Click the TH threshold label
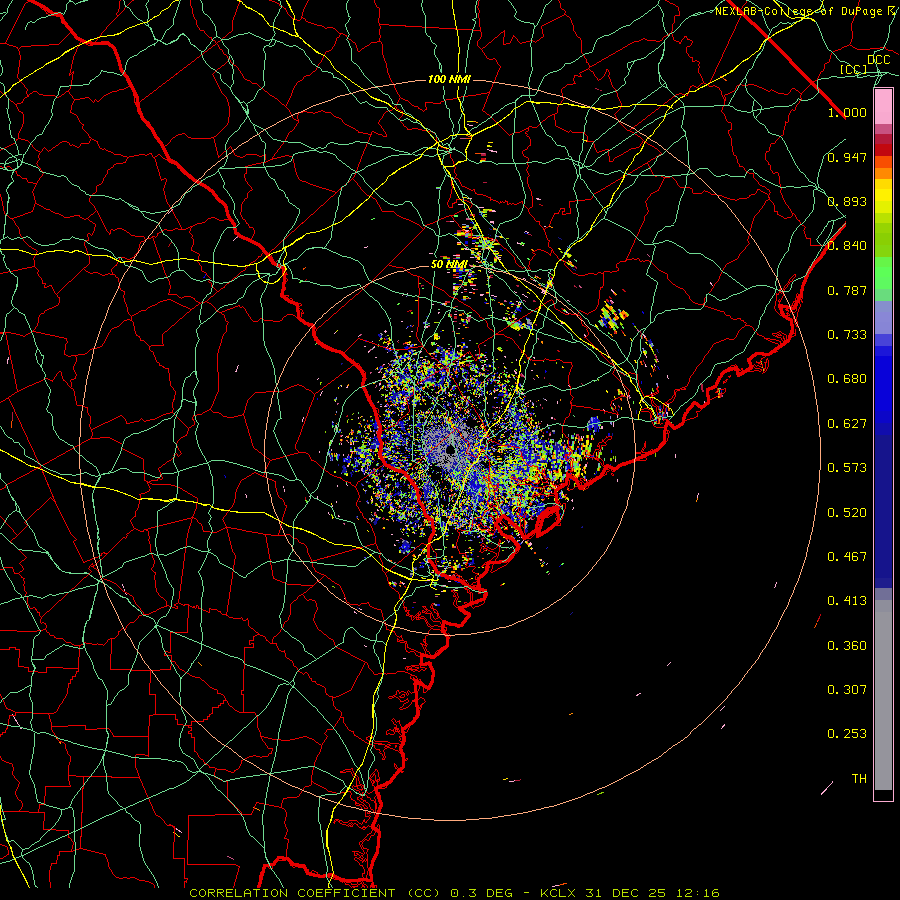This screenshot has height=900, width=900. (859, 779)
